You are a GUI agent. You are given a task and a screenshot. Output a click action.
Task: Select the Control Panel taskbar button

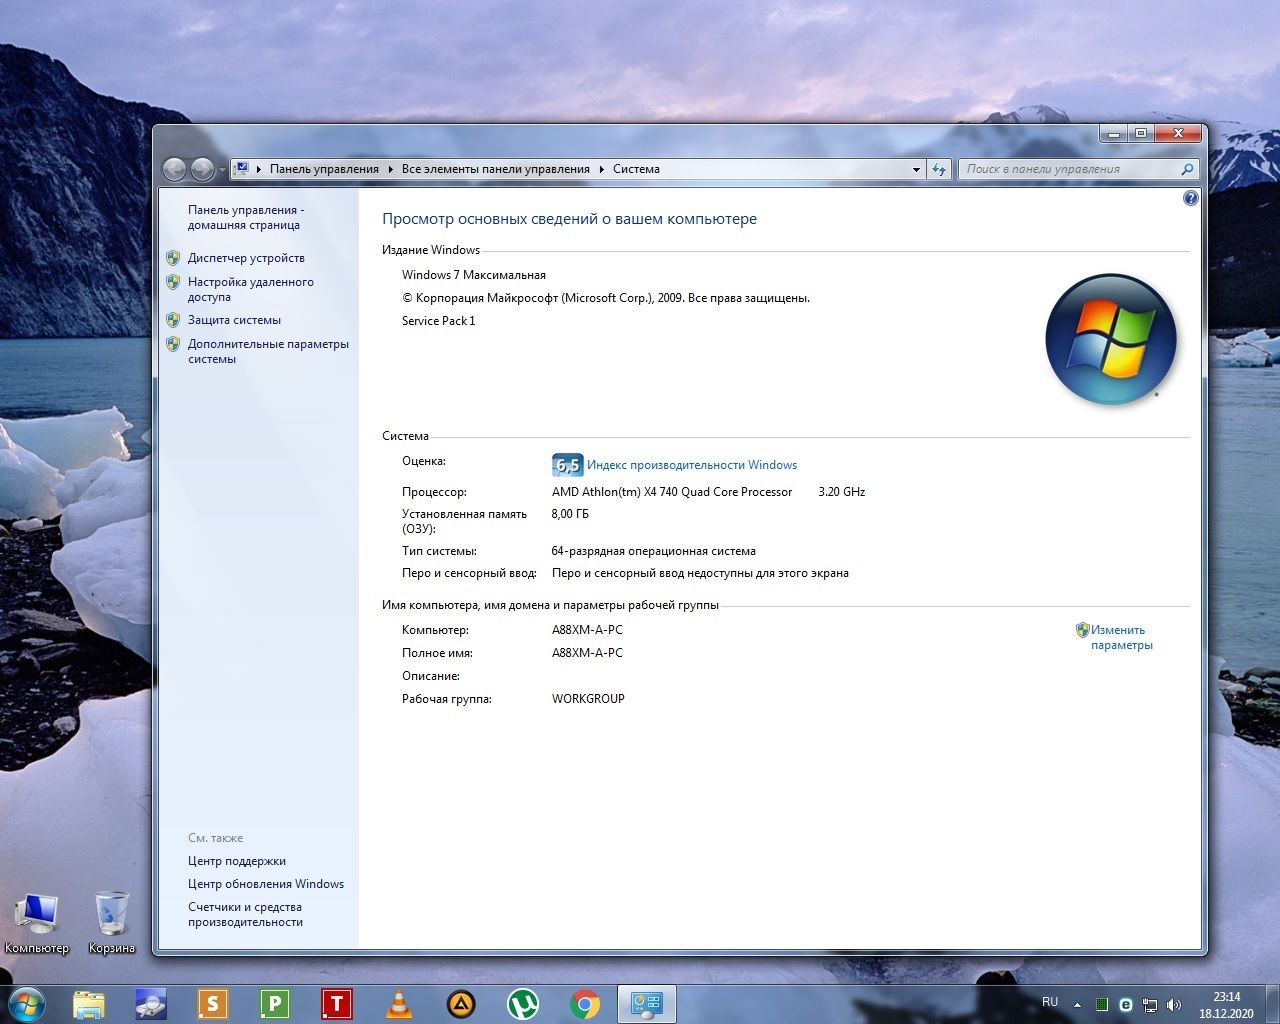(x=647, y=1004)
